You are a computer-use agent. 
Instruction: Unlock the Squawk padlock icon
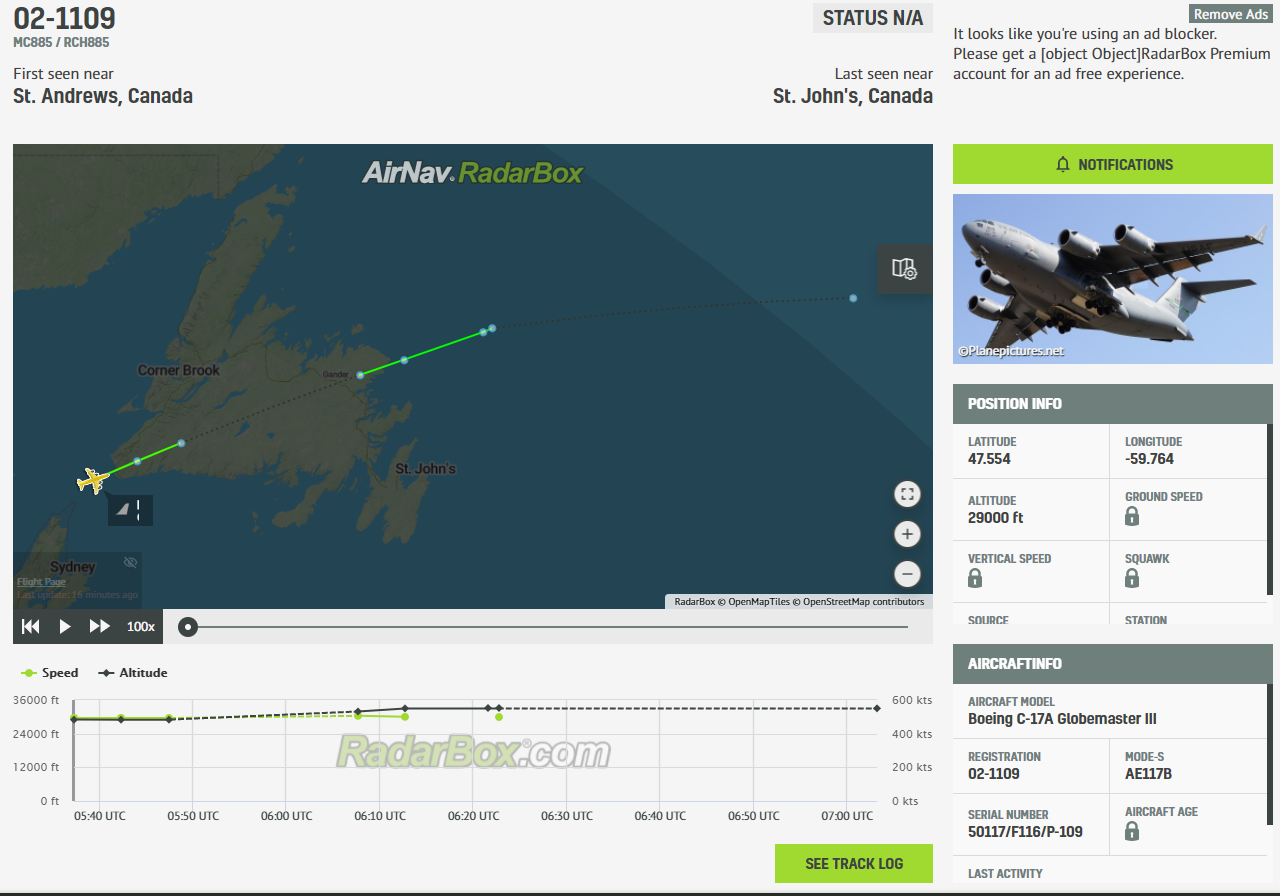(1132, 578)
